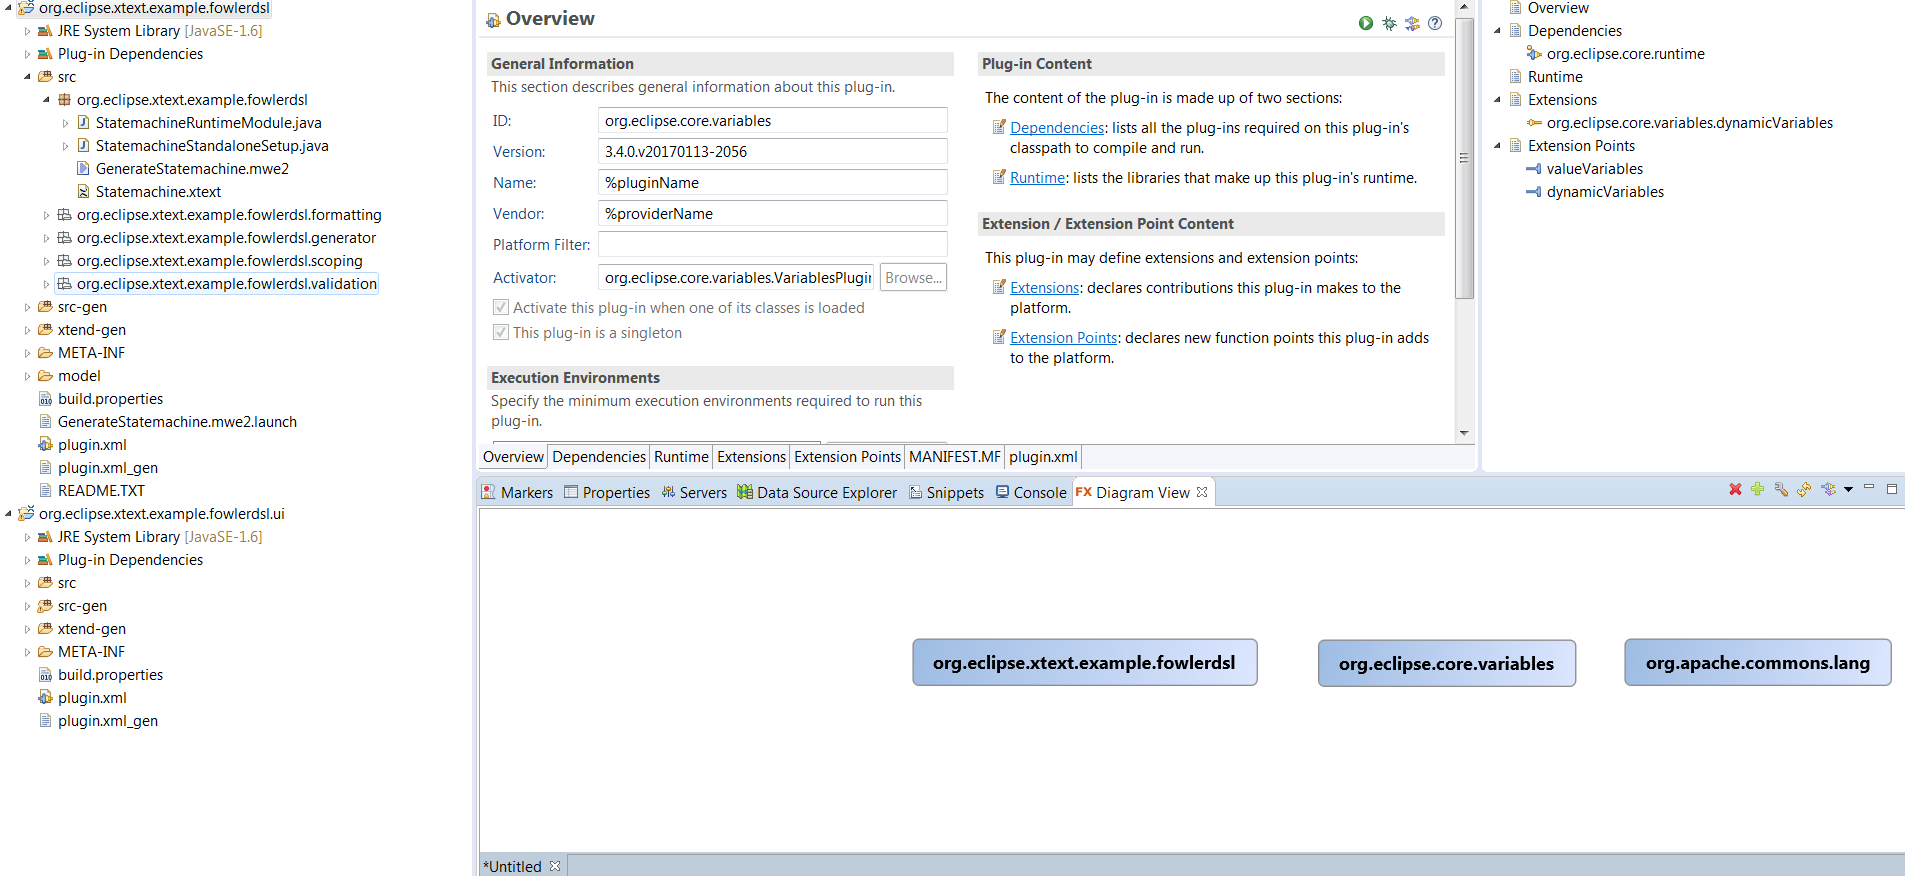Screen dimensions: 1905x876
Task: Click the GenerateStatemachine.mwe2 file icon
Action: (x=83, y=168)
